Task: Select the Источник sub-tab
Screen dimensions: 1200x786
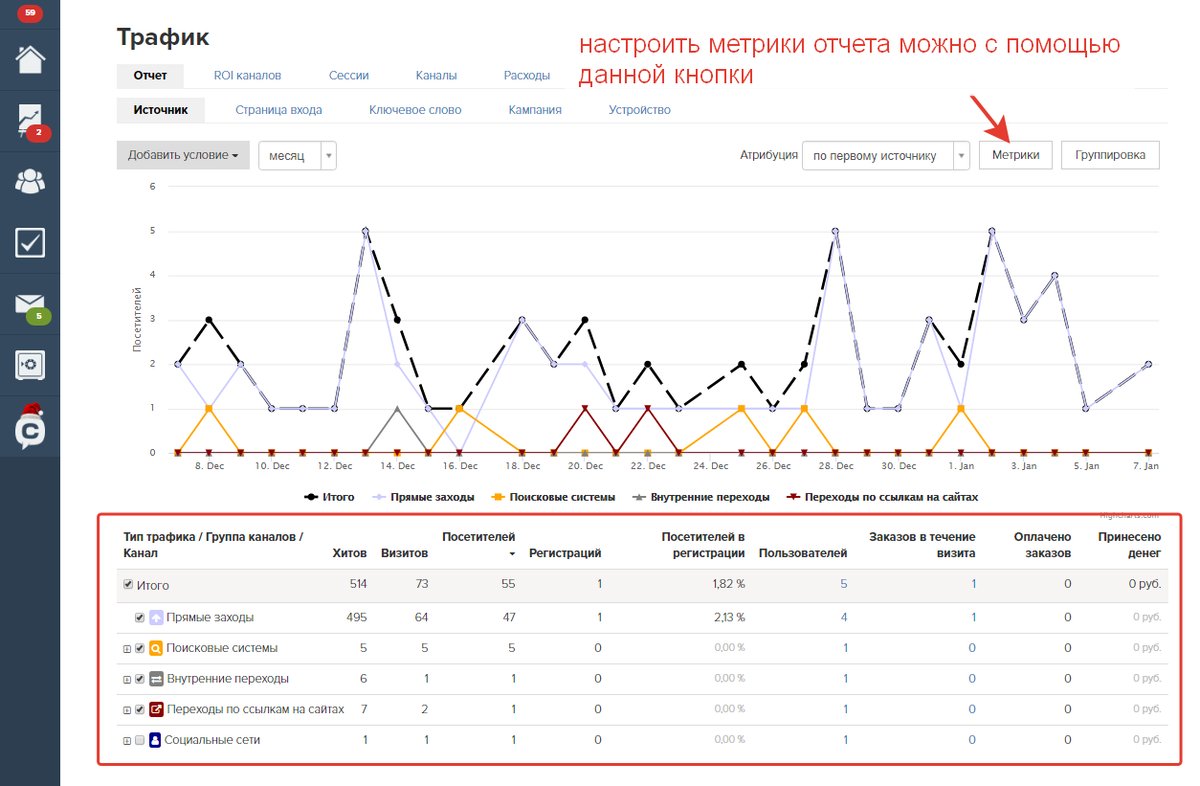Action: click(x=160, y=110)
